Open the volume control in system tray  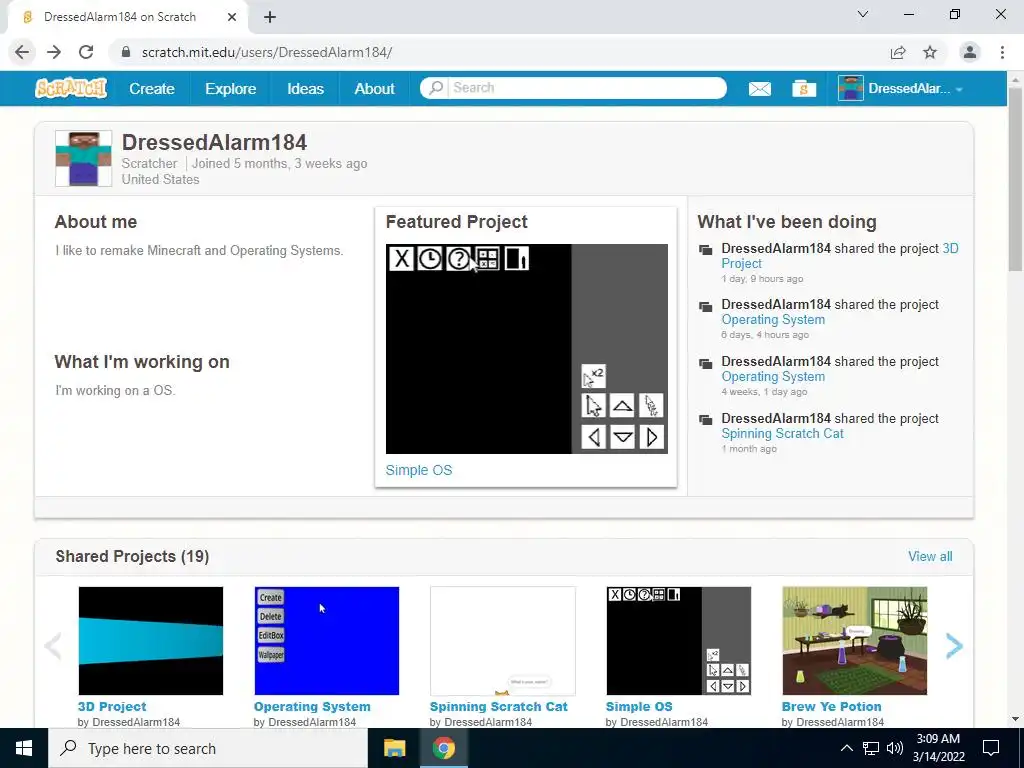tap(895, 748)
